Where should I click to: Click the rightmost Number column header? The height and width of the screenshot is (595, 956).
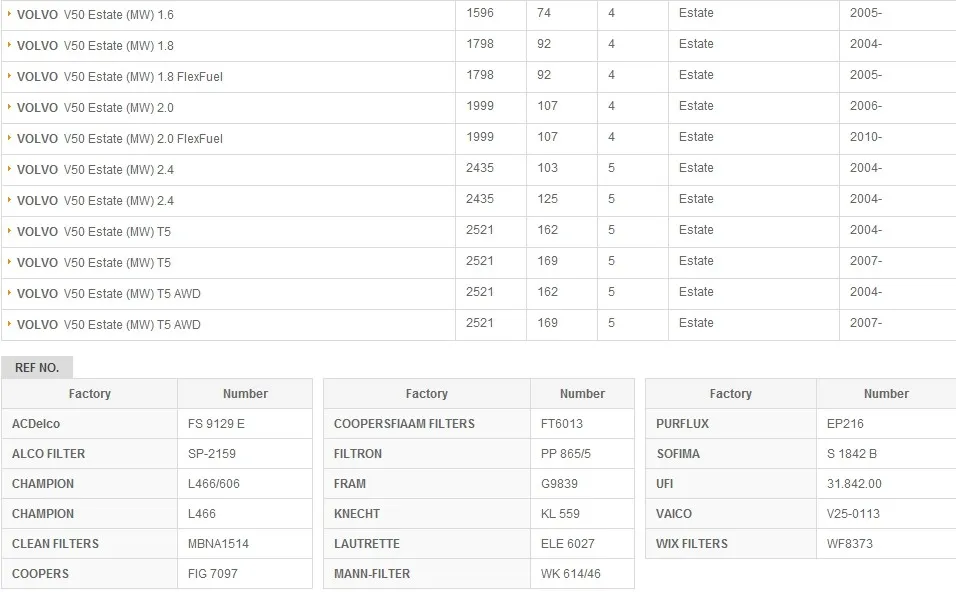coord(886,394)
